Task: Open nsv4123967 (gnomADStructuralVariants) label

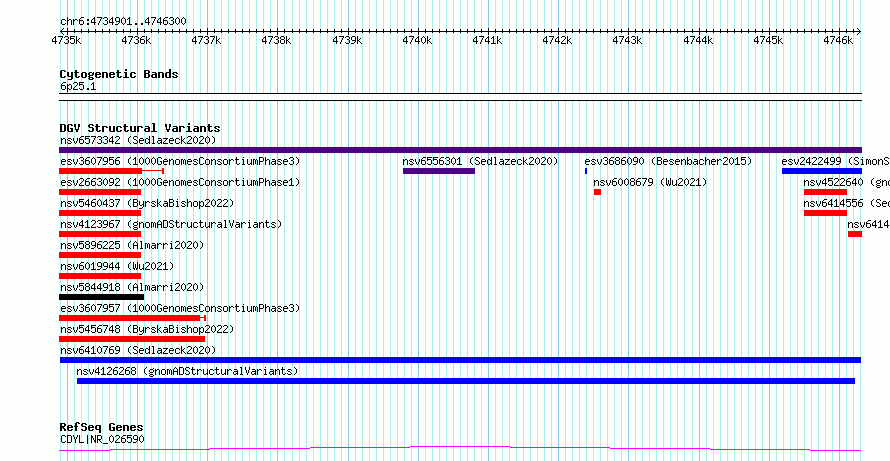Action: [171, 224]
